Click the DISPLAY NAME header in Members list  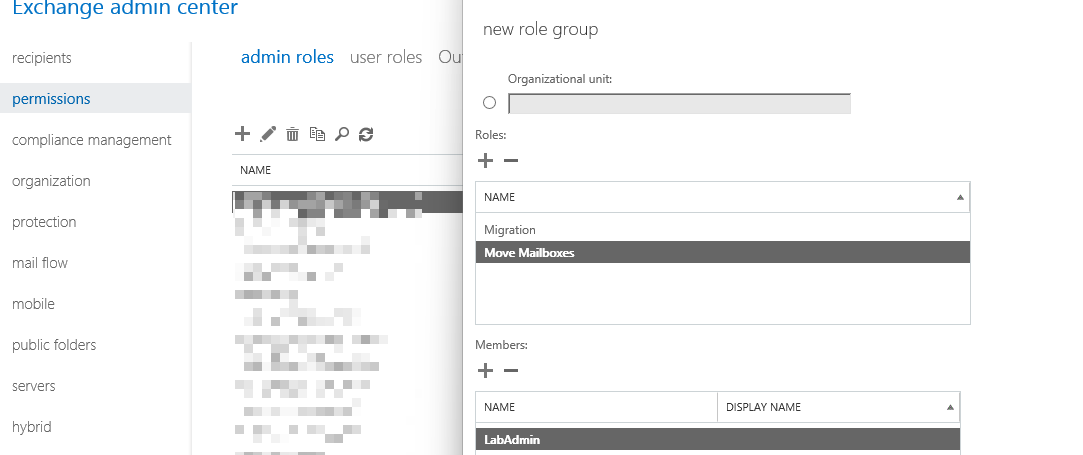pyautogui.click(x=763, y=407)
